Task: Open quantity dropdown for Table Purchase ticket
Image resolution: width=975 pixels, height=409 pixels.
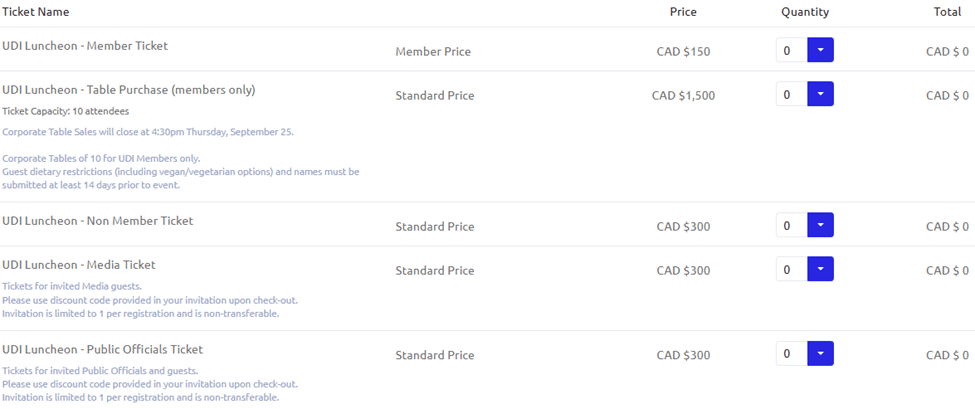Action: pos(820,95)
